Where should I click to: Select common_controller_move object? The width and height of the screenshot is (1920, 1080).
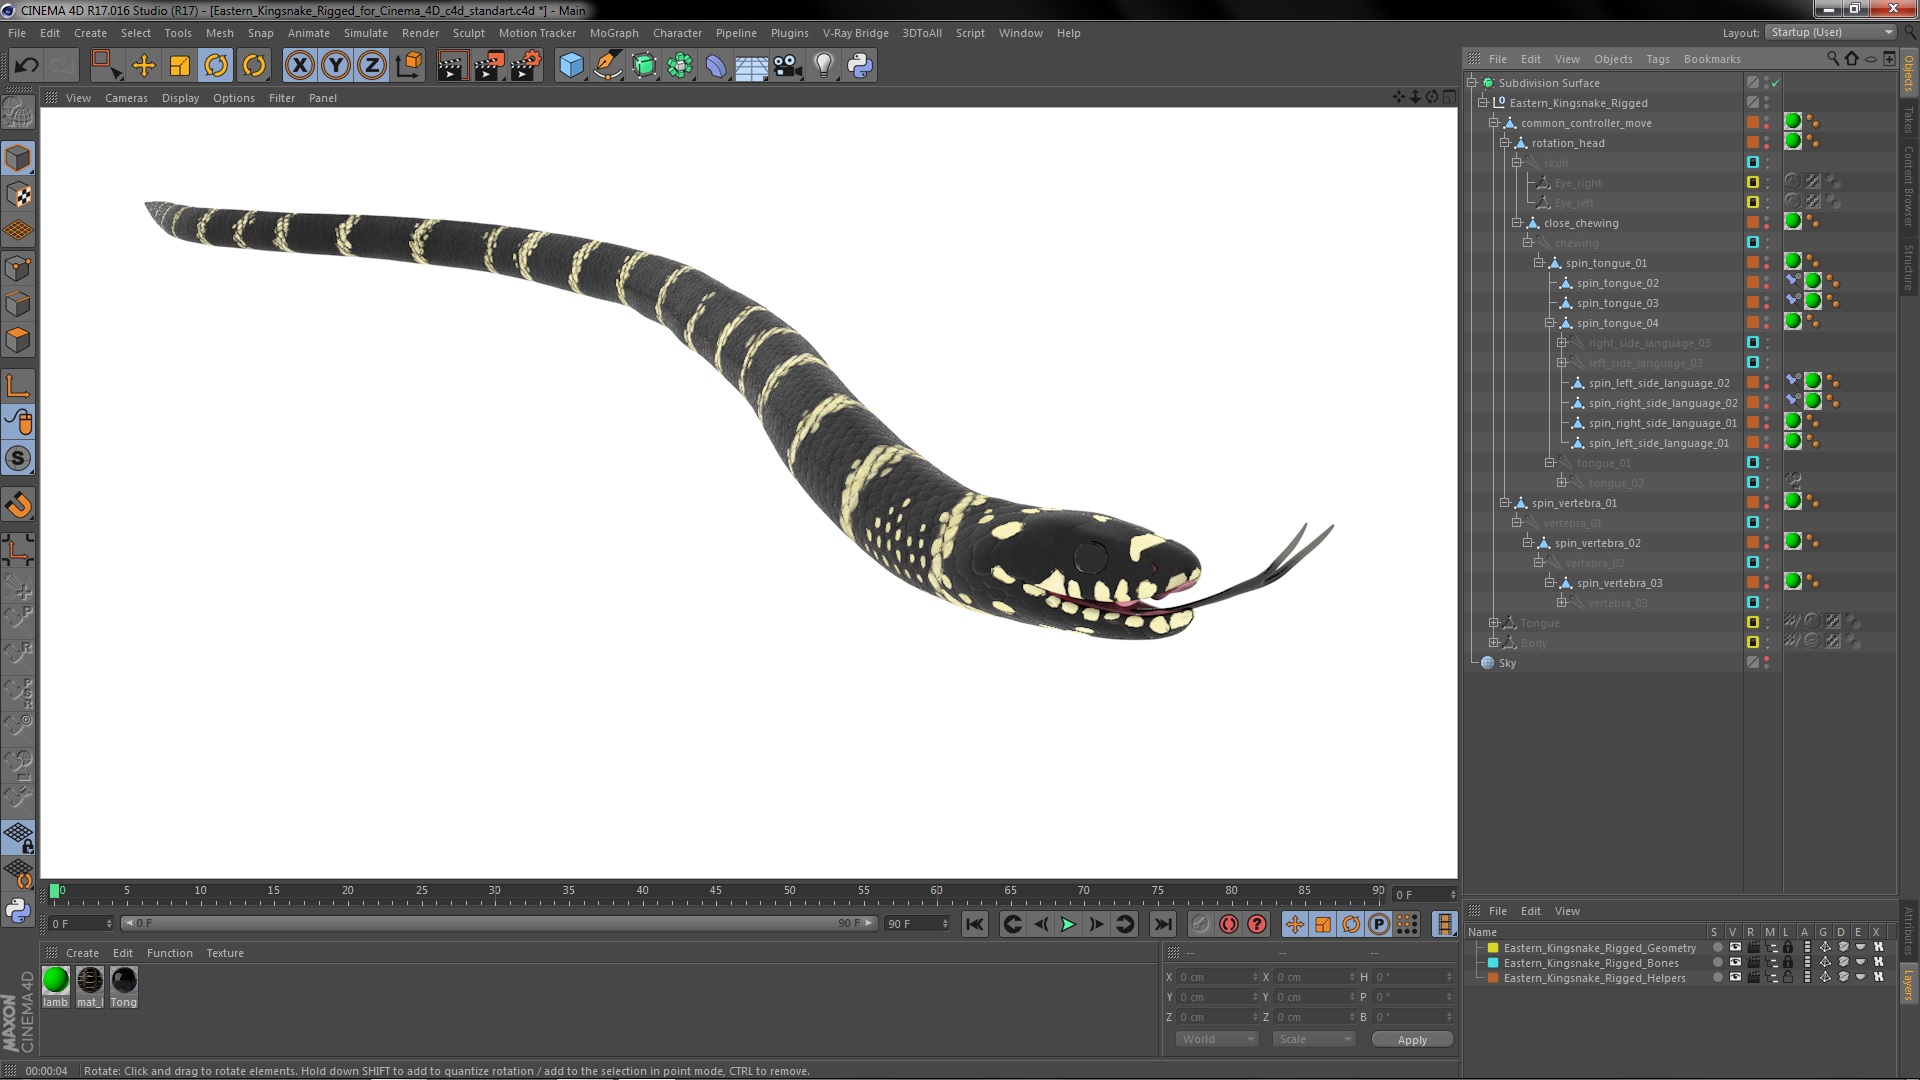pyautogui.click(x=1586, y=123)
